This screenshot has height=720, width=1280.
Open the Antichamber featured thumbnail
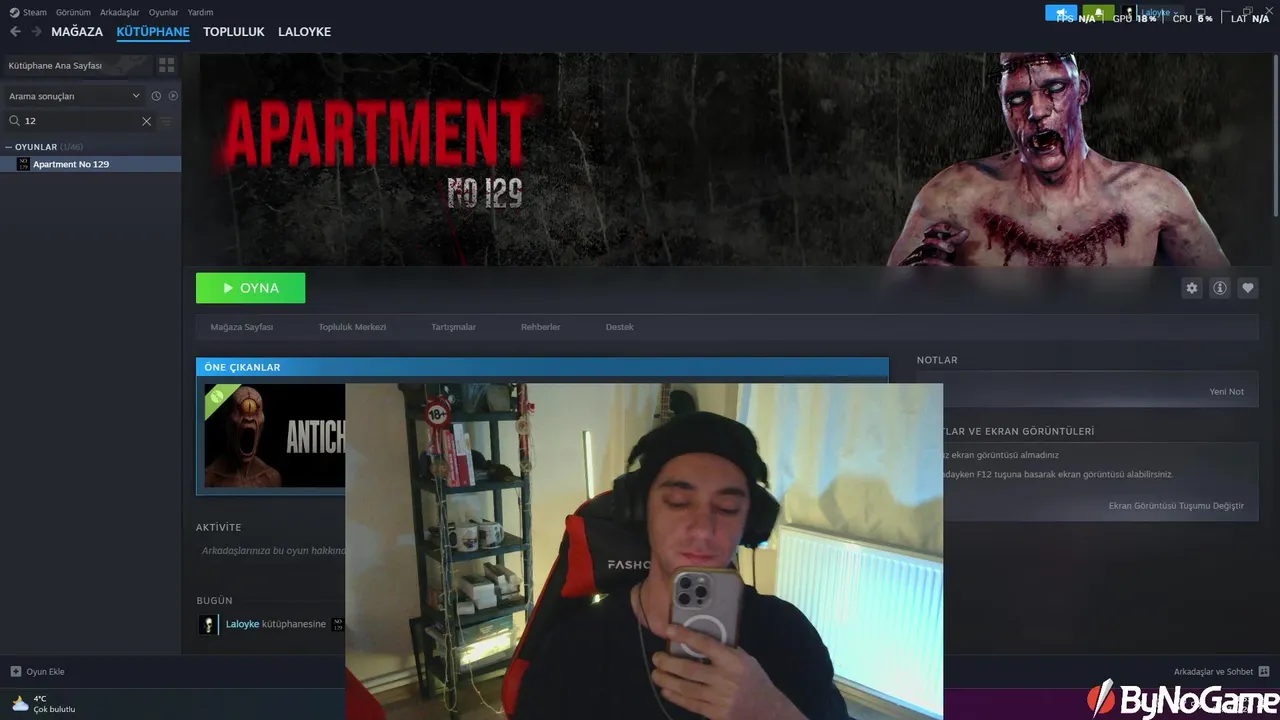pos(275,436)
